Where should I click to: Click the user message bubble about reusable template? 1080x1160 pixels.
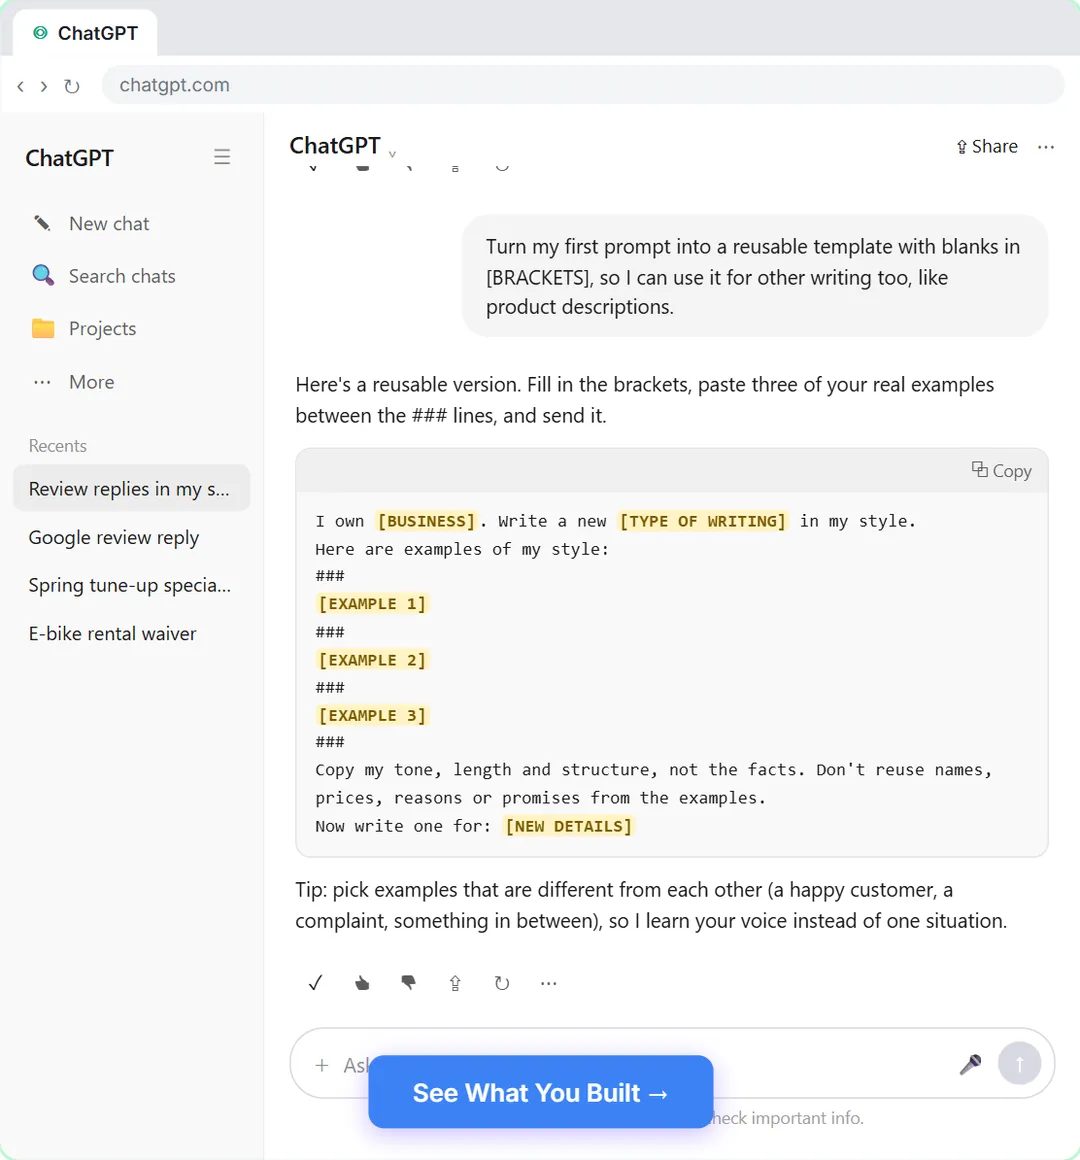pyautogui.click(x=755, y=276)
